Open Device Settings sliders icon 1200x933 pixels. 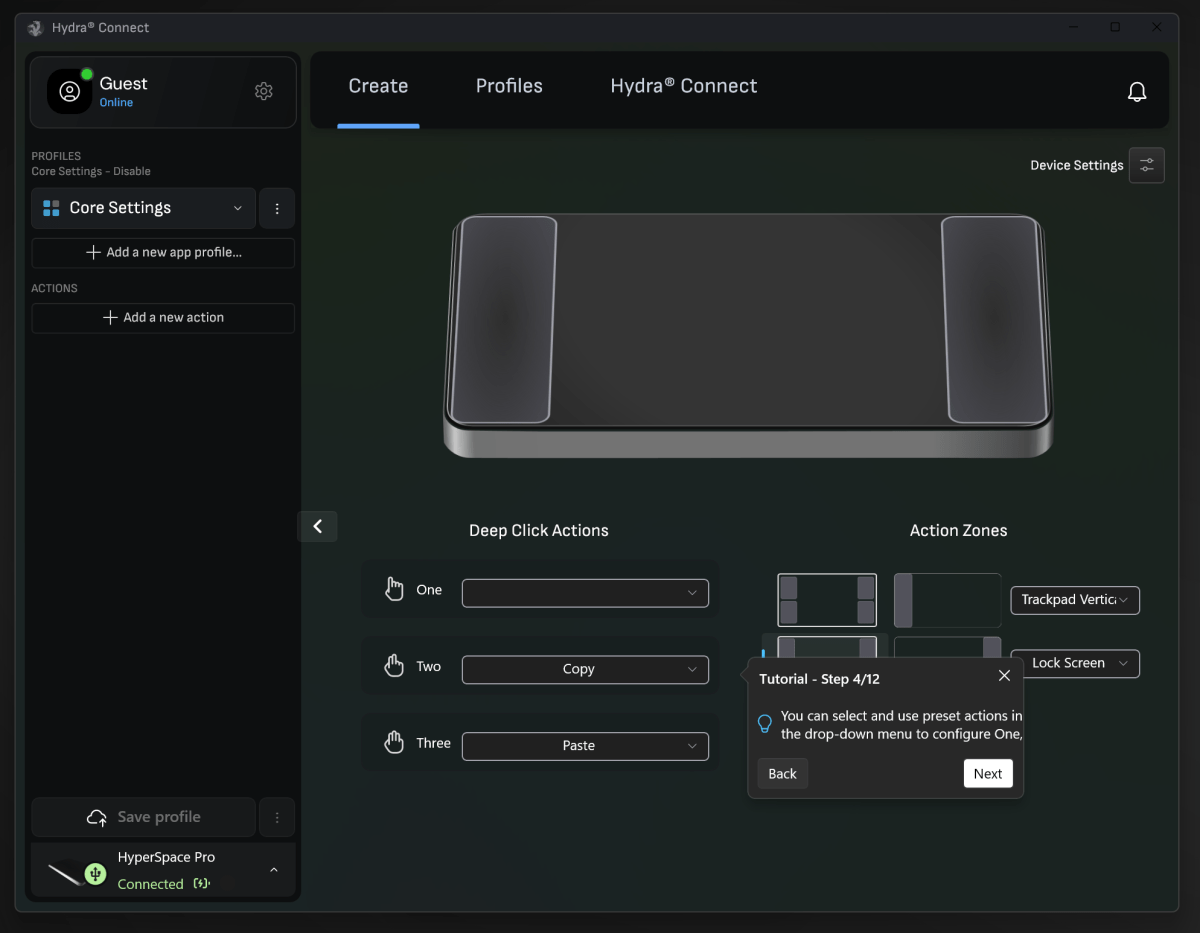[1146, 165]
